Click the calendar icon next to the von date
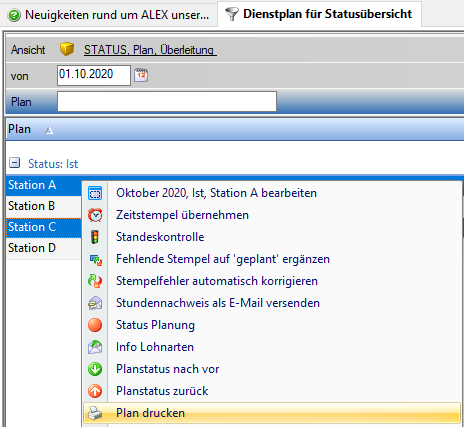 (x=141, y=75)
